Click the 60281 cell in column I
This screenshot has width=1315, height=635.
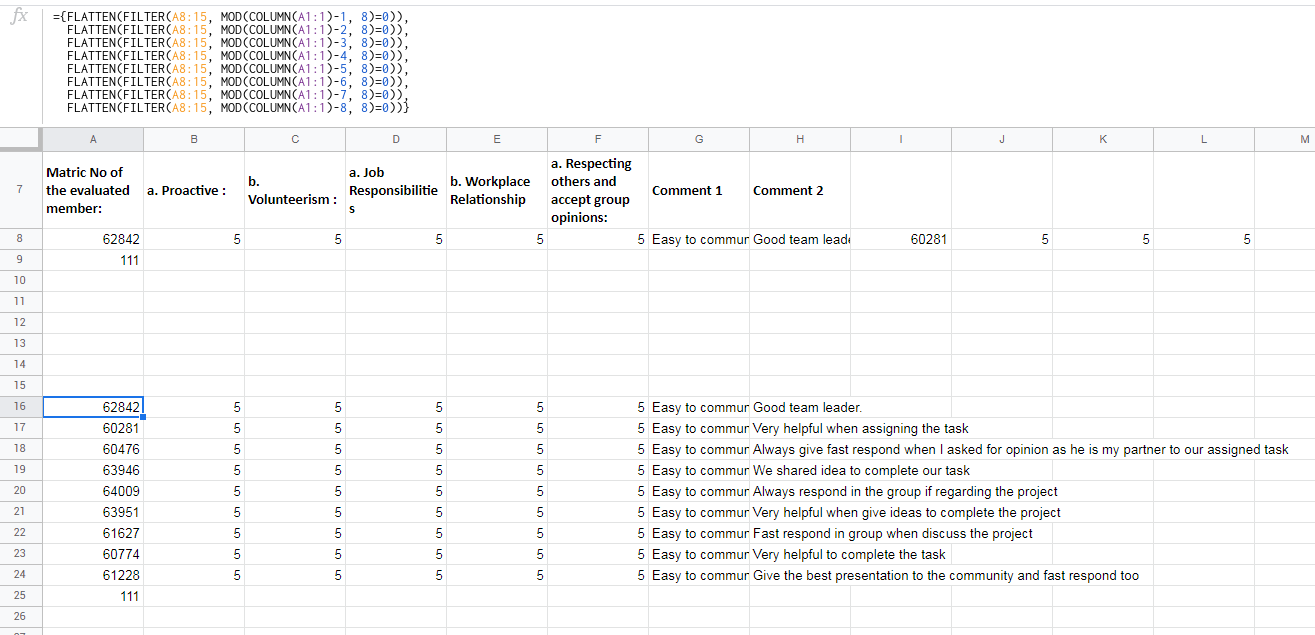click(x=901, y=239)
